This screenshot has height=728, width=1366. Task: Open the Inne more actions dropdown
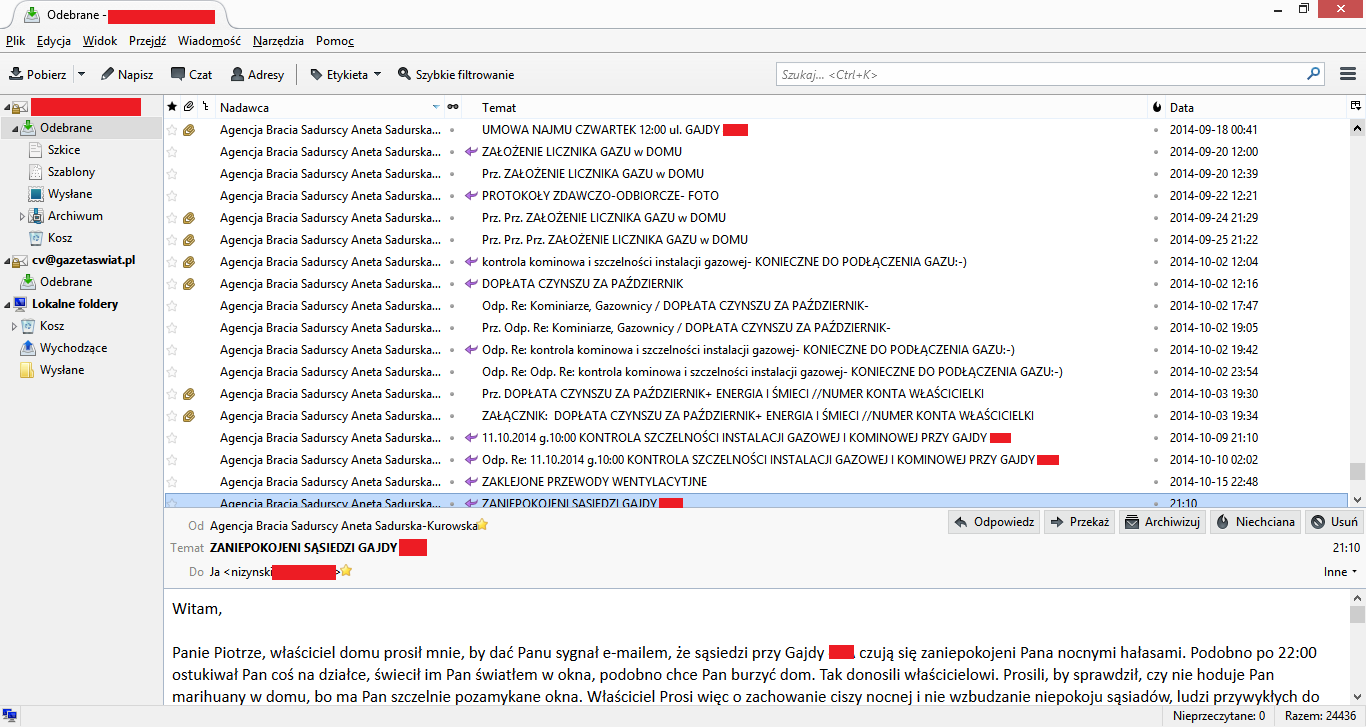(x=1340, y=572)
